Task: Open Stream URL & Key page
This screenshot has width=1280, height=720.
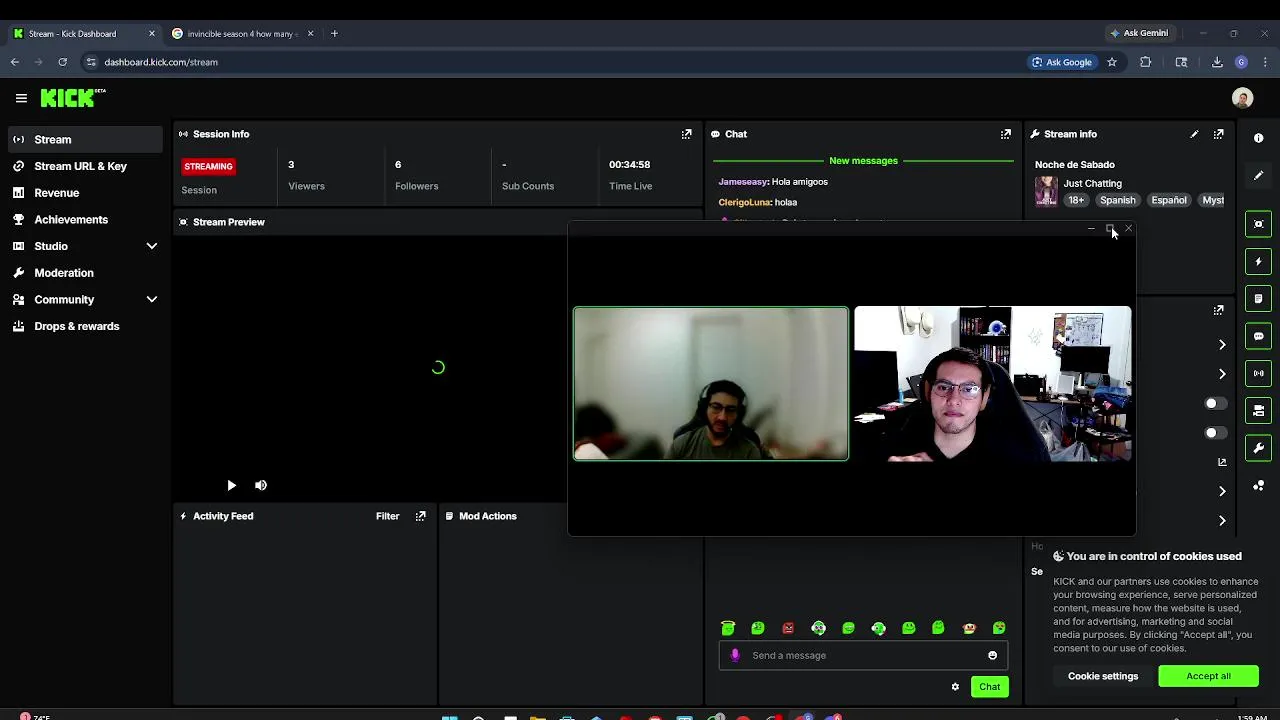Action: 84,166
